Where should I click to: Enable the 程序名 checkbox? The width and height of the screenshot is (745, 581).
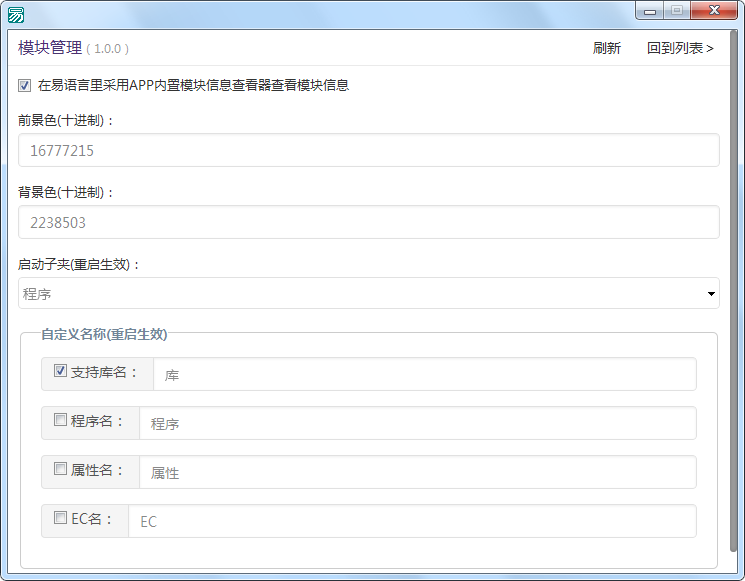60,419
